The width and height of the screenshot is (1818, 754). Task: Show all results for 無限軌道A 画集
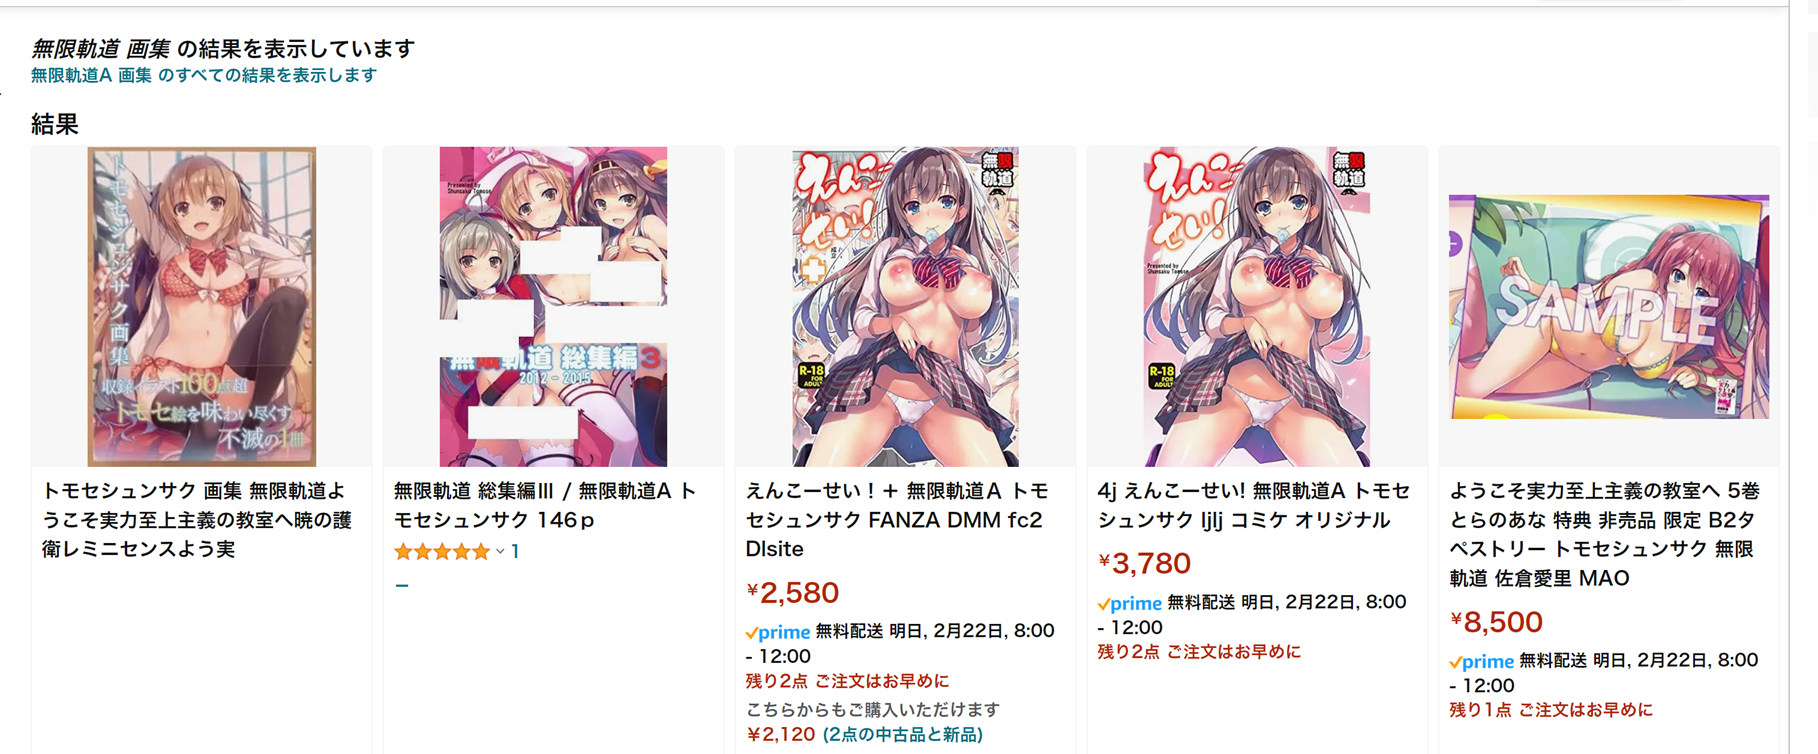tap(203, 75)
